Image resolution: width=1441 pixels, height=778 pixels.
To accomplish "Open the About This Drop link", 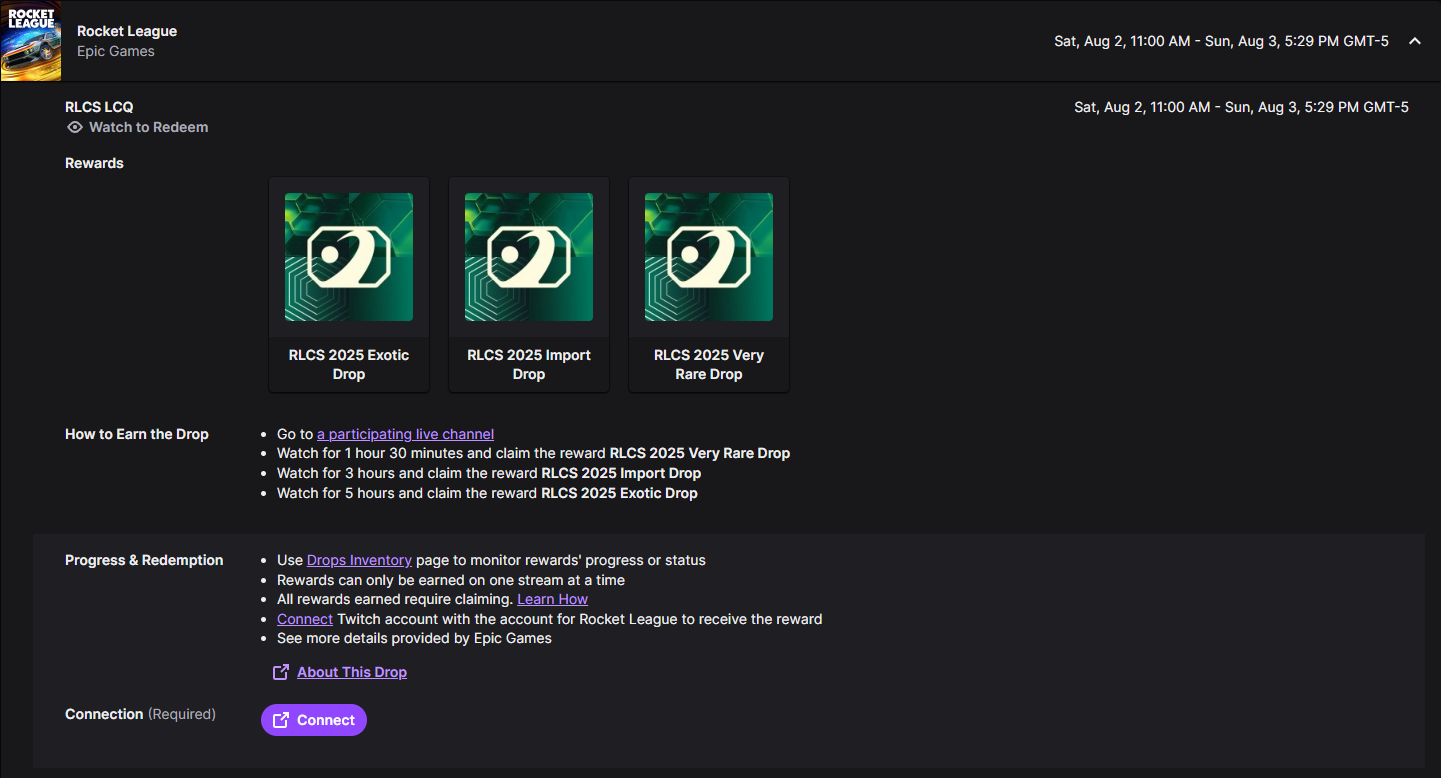I will tap(352, 672).
